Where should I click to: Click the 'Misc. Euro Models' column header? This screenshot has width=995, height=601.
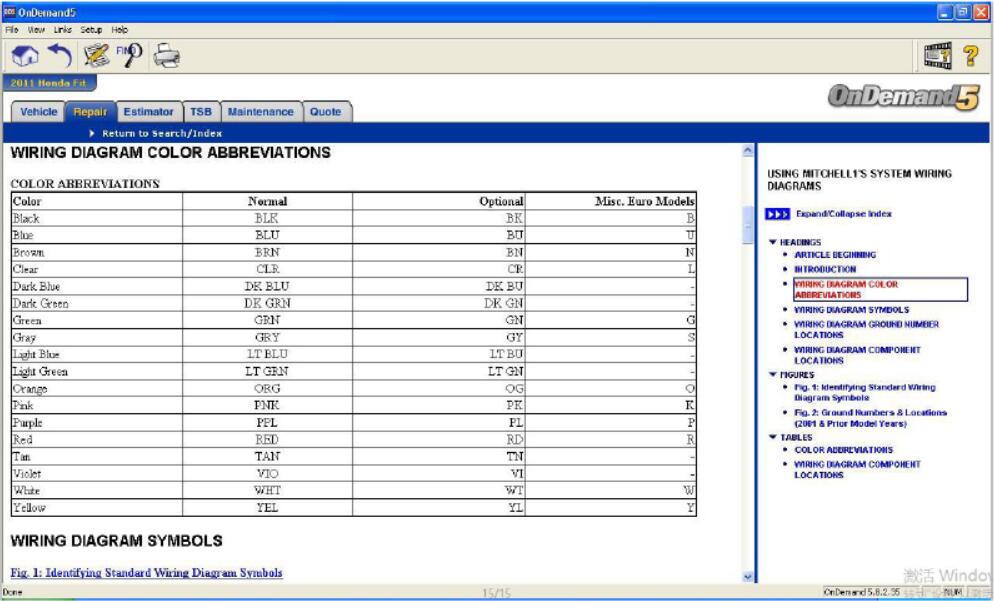click(x=610, y=201)
